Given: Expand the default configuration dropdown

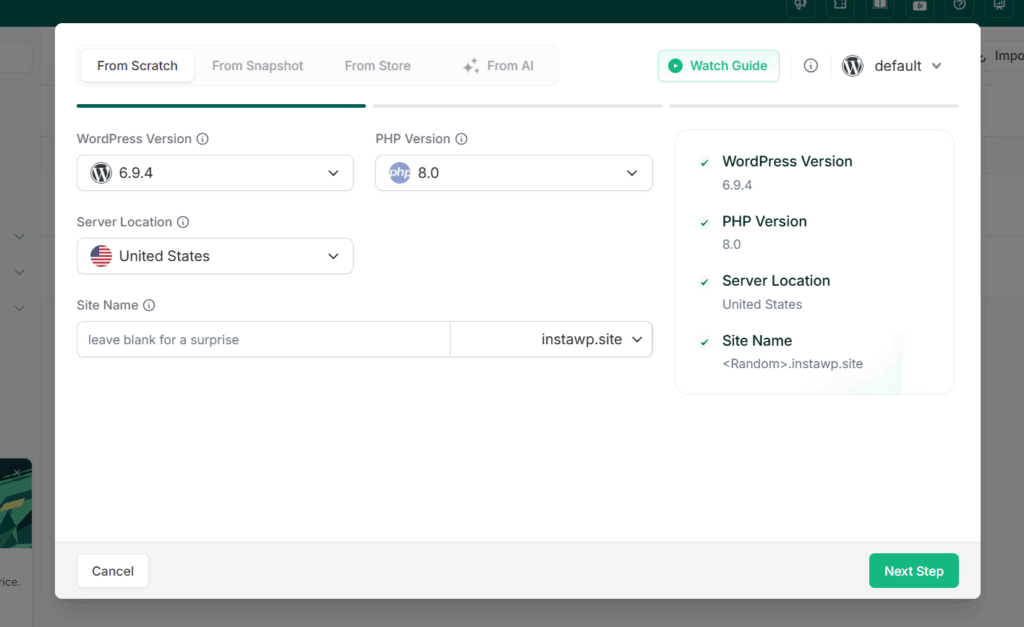Looking at the screenshot, I should [892, 66].
